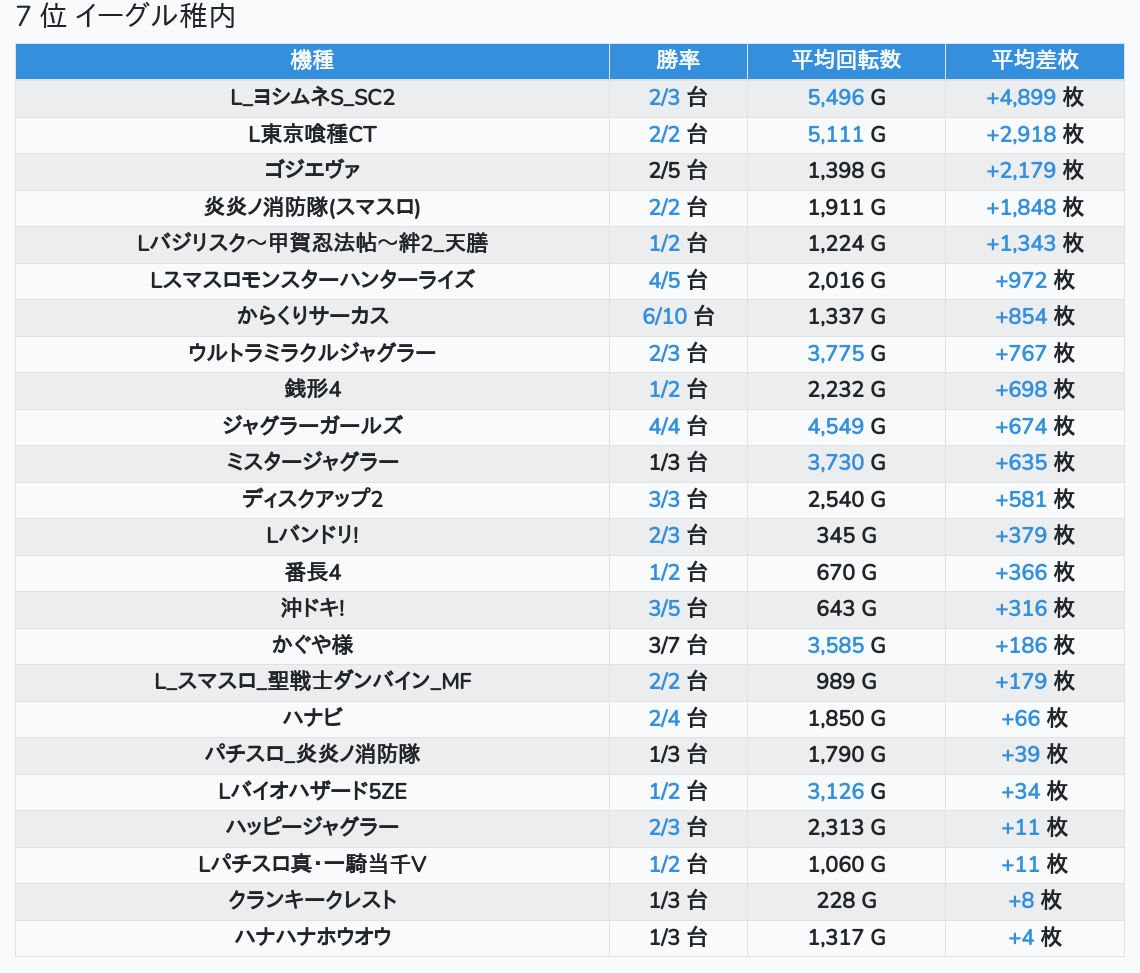The image size is (1140, 973).
Task: Click the "2/5 台" win rate cell
Action: pyautogui.click(x=678, y=171)
